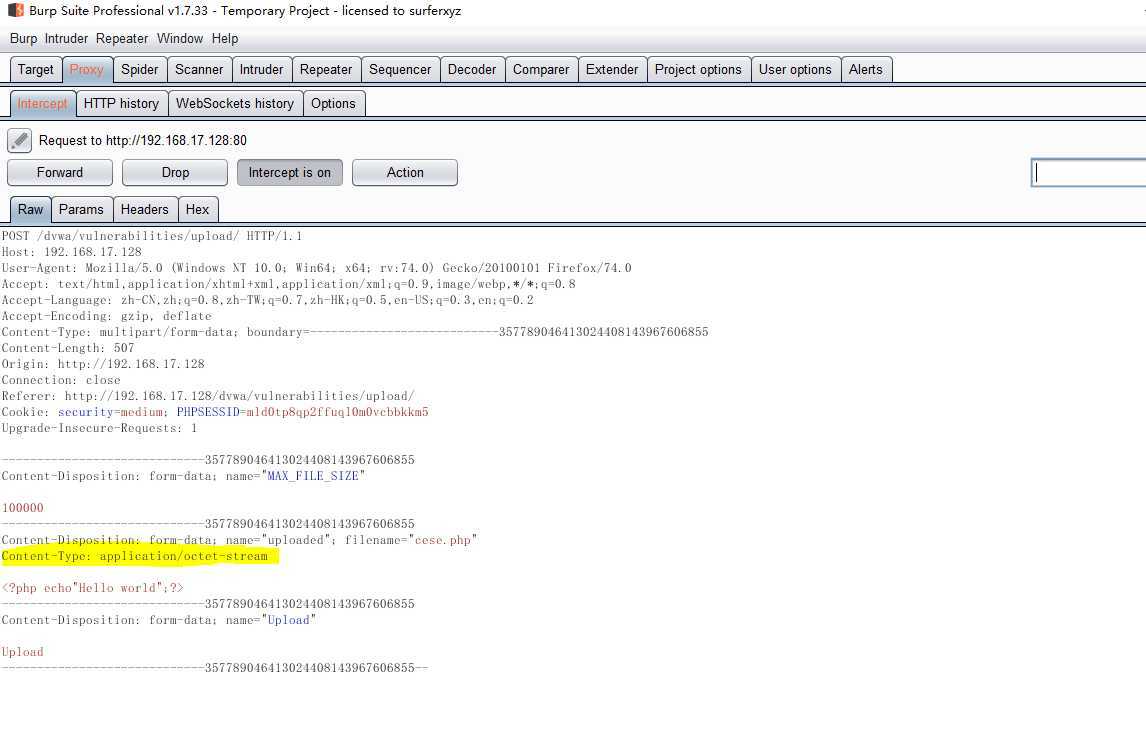The width and height of the screenshot is (1146, 740).
Task: Click the Upgrade-Insecure-Requests line
Action: [99, 428]
